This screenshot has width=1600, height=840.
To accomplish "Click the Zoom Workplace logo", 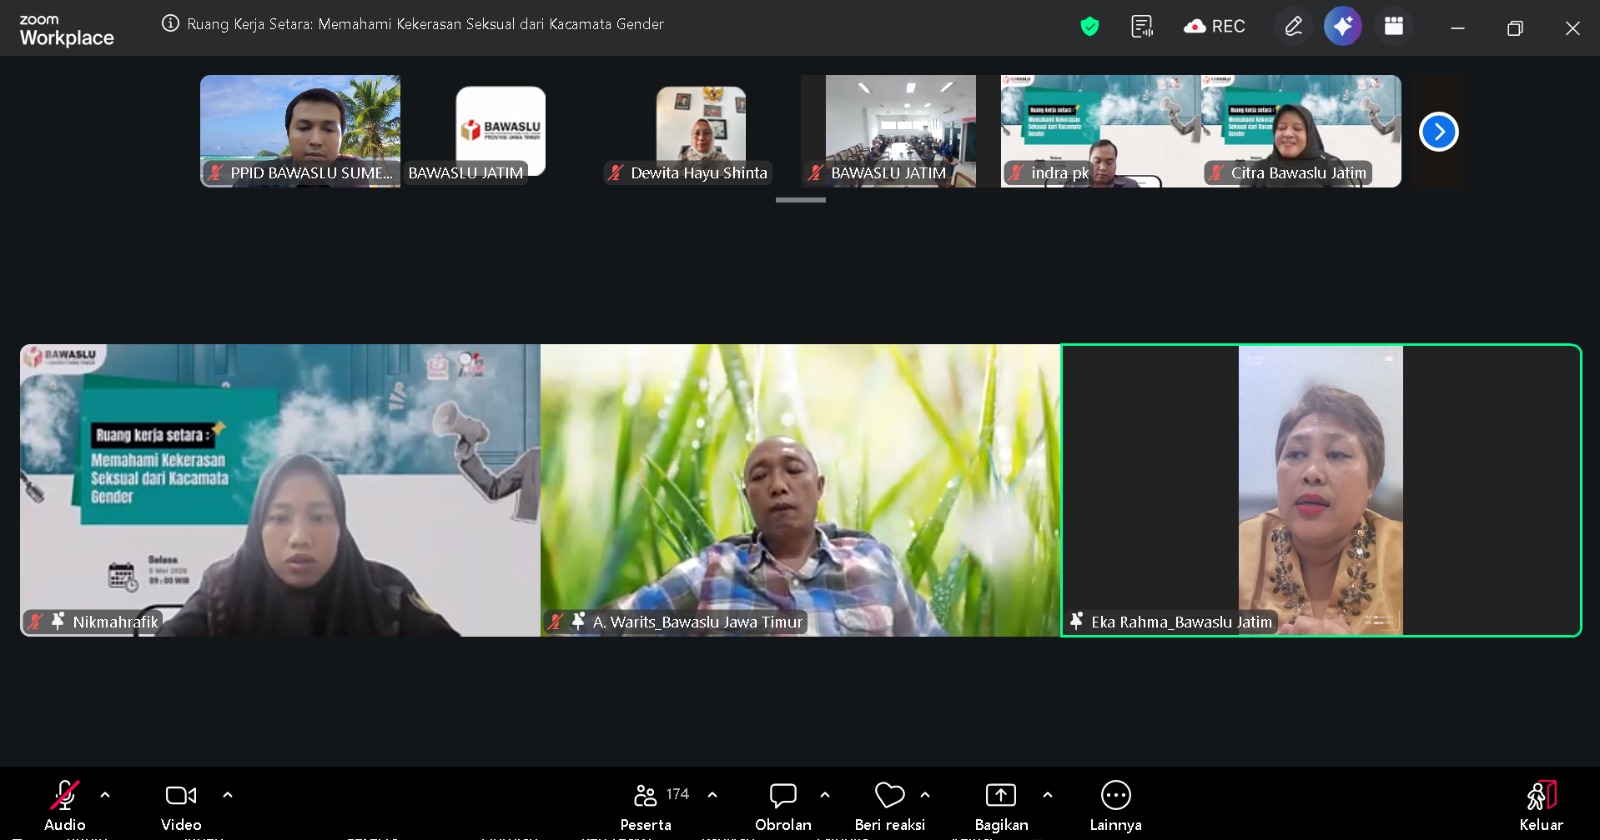I will pyautogui.click(x=66, y=31).
